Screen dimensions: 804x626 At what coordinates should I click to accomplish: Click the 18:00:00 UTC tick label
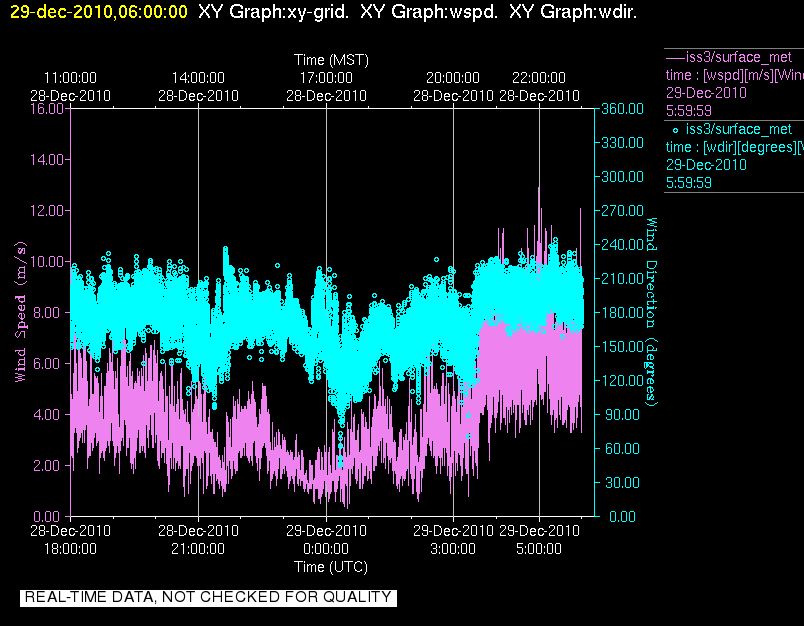[70, 549]
